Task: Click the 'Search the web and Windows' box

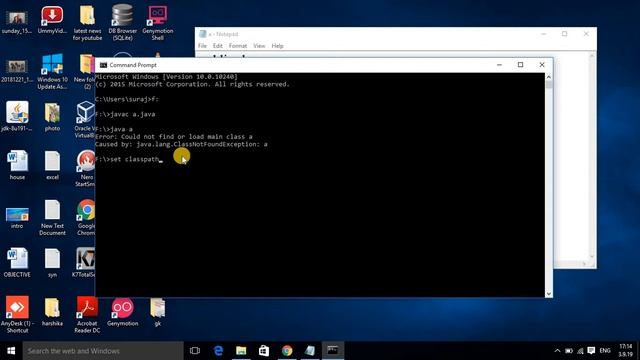Action: coord(103,351)
